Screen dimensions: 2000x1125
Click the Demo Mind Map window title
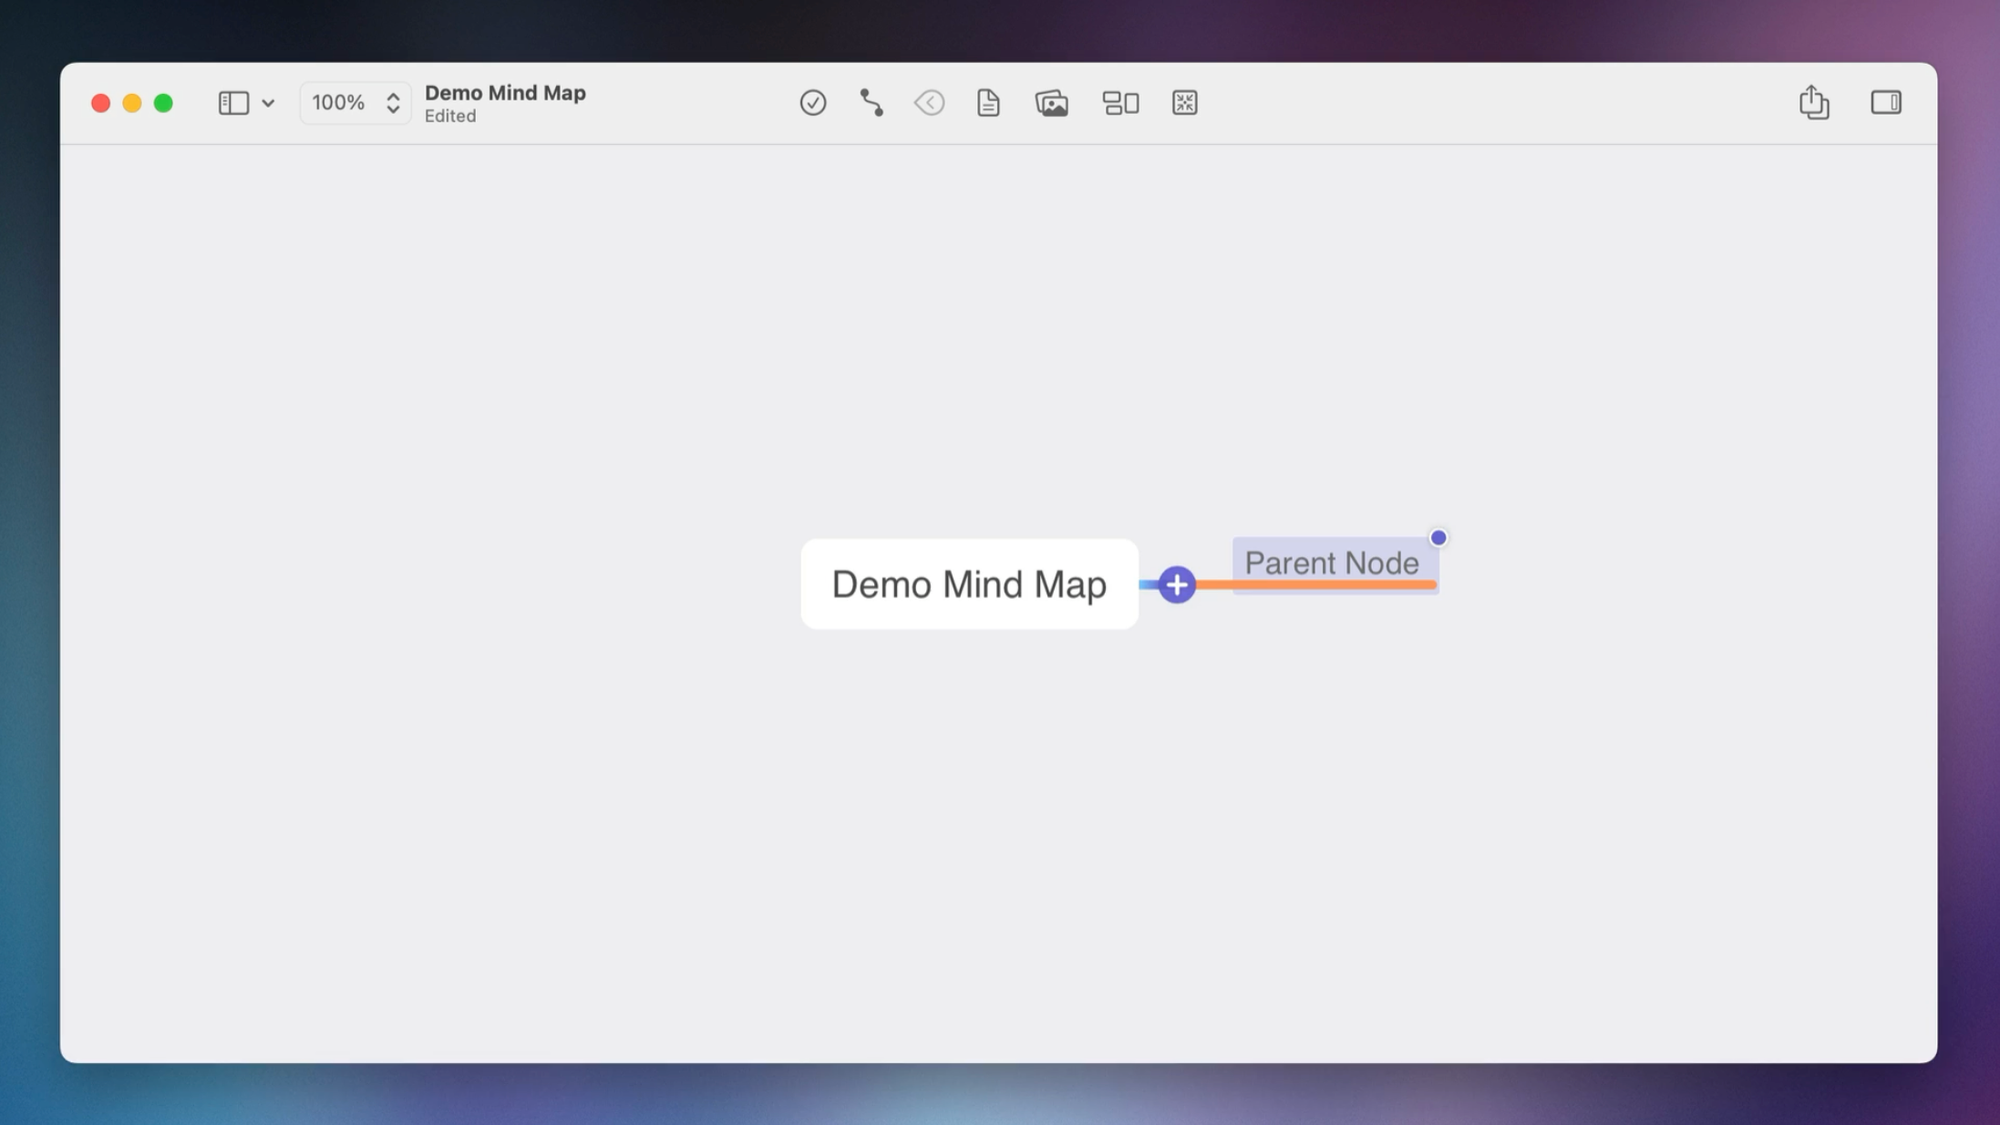coord(505,93)
